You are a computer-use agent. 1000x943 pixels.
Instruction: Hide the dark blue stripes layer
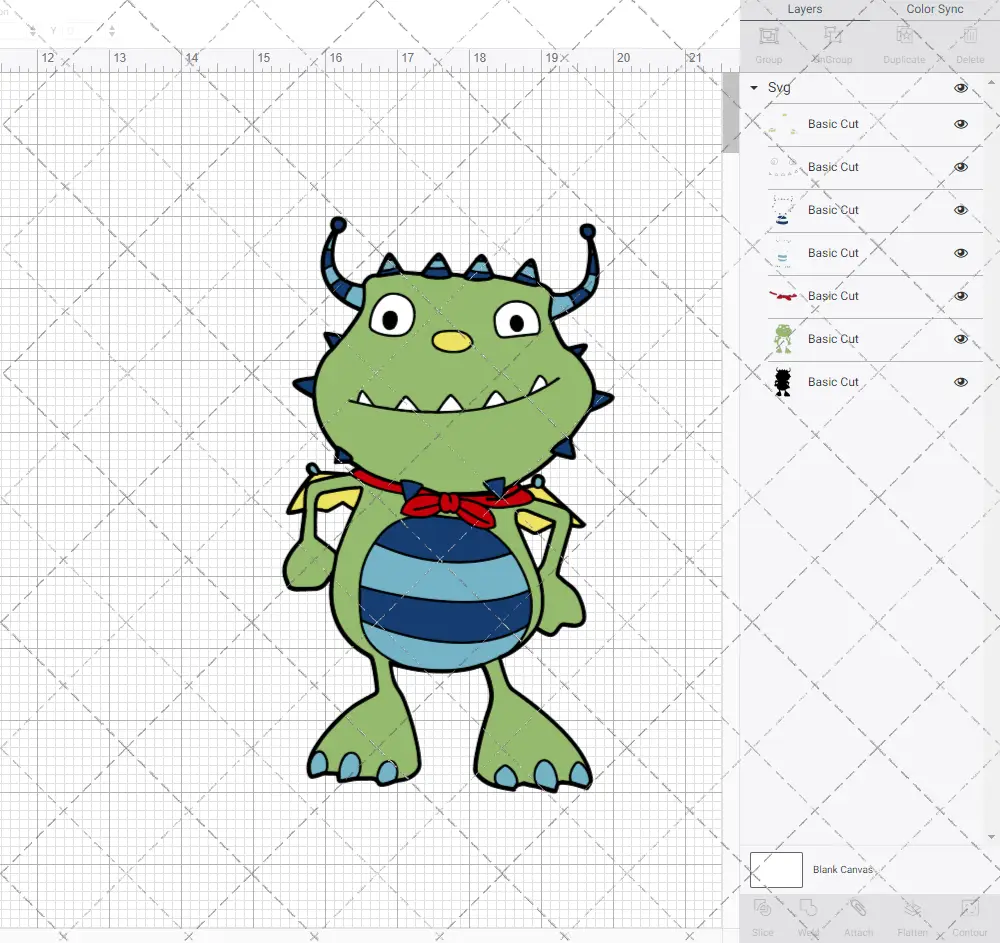coord(960,210)
